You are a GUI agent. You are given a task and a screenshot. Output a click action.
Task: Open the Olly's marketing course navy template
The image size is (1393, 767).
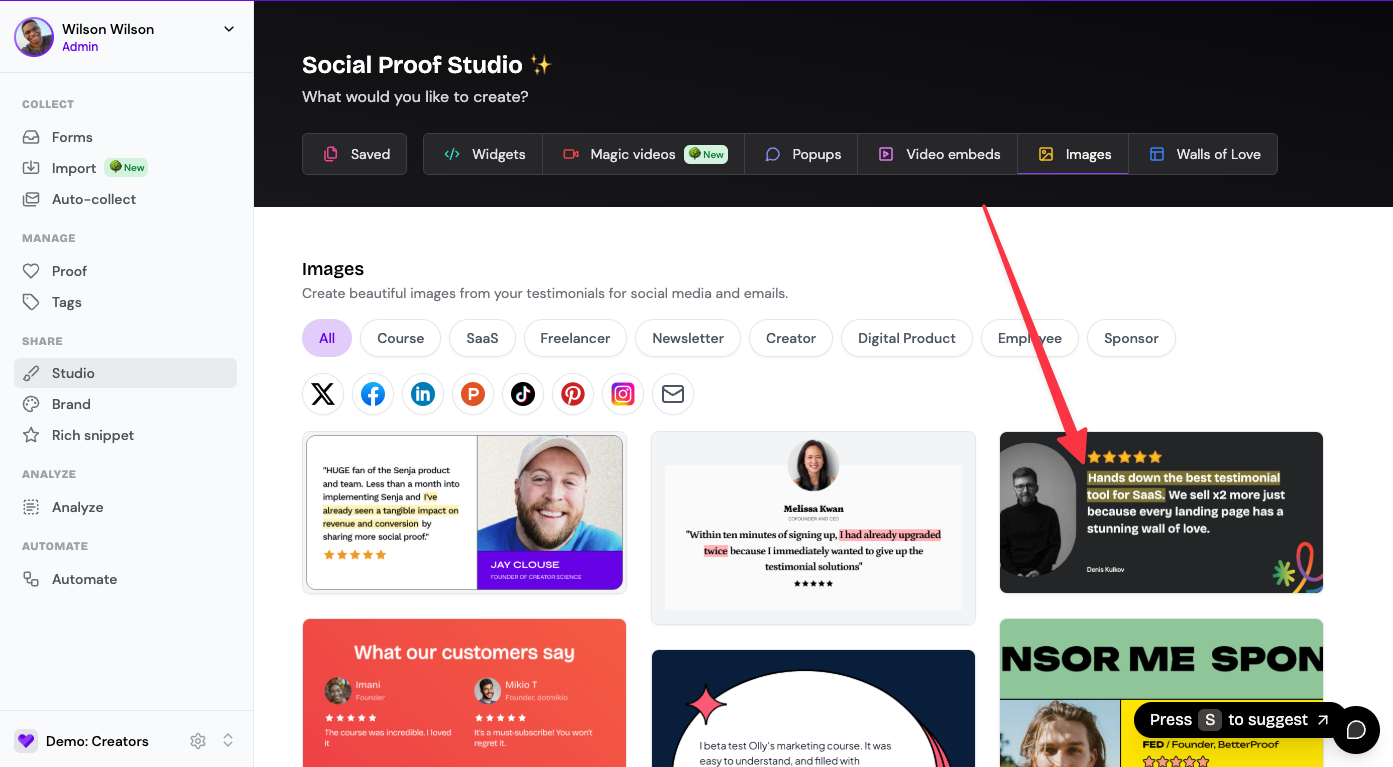click(x=813, y=708)
